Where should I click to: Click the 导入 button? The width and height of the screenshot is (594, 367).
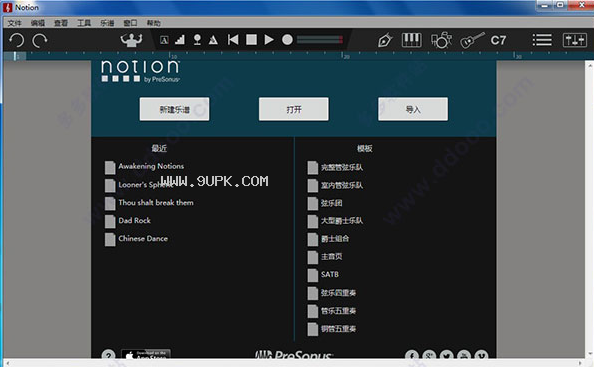[x=413, y=109]
